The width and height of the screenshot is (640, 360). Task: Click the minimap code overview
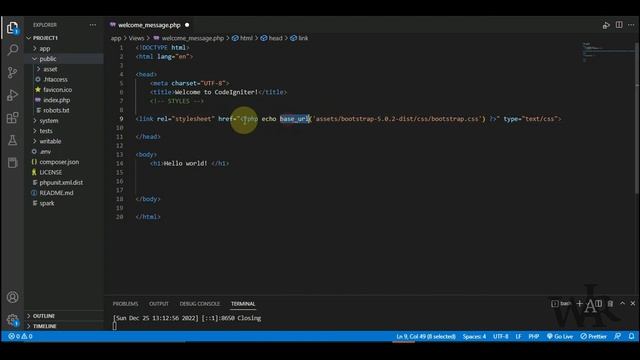pyautogui.click(x=608, y=52)
